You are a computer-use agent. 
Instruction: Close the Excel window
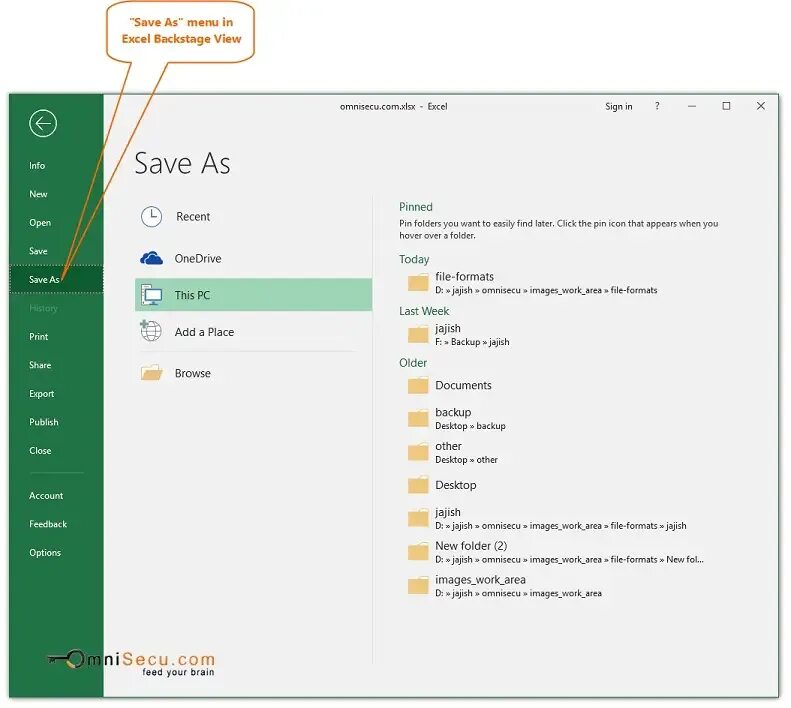[761, 106]
